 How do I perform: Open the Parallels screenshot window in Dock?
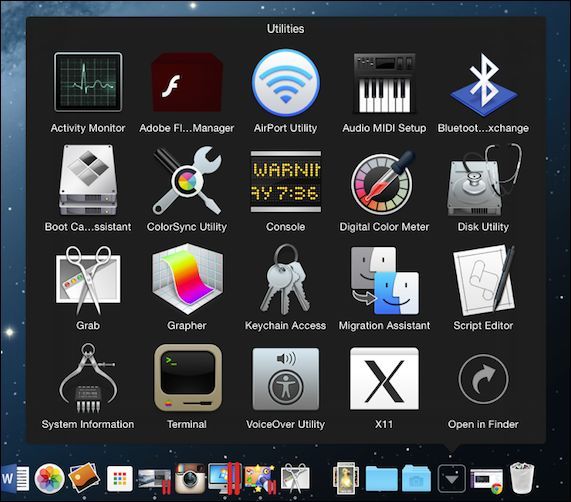154,480
